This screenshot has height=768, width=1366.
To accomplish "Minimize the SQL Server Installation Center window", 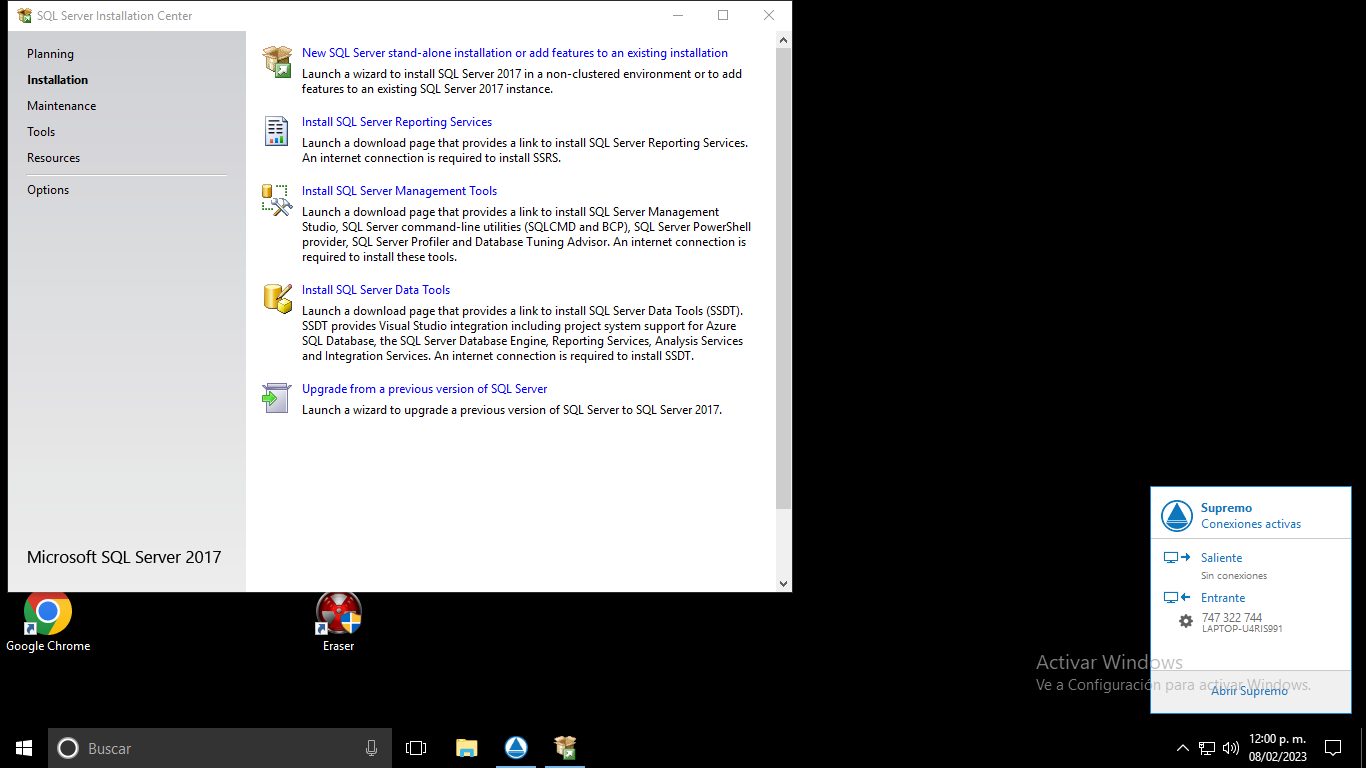I will pos(677,15).
